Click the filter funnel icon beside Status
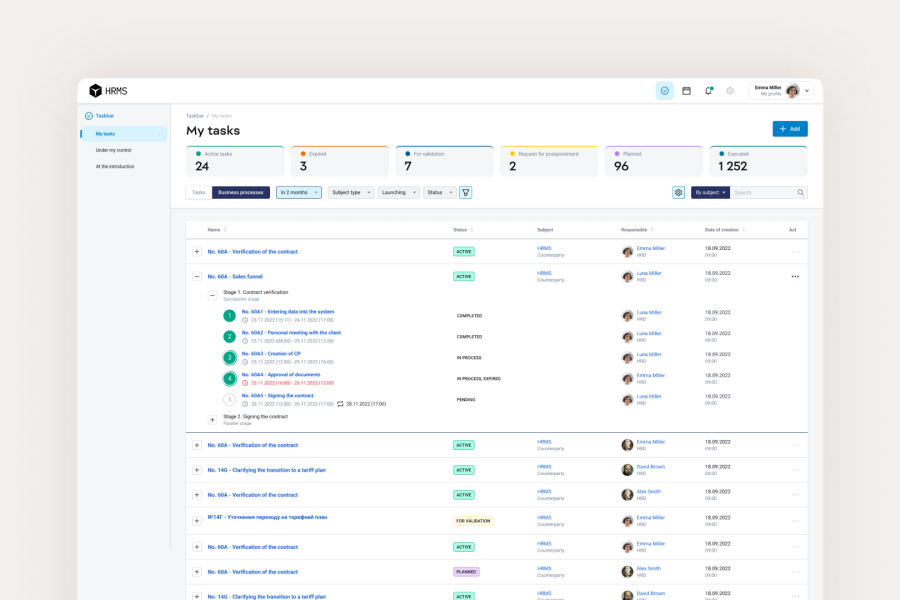The height and width of the screenshot is (600, 900). 465,192
